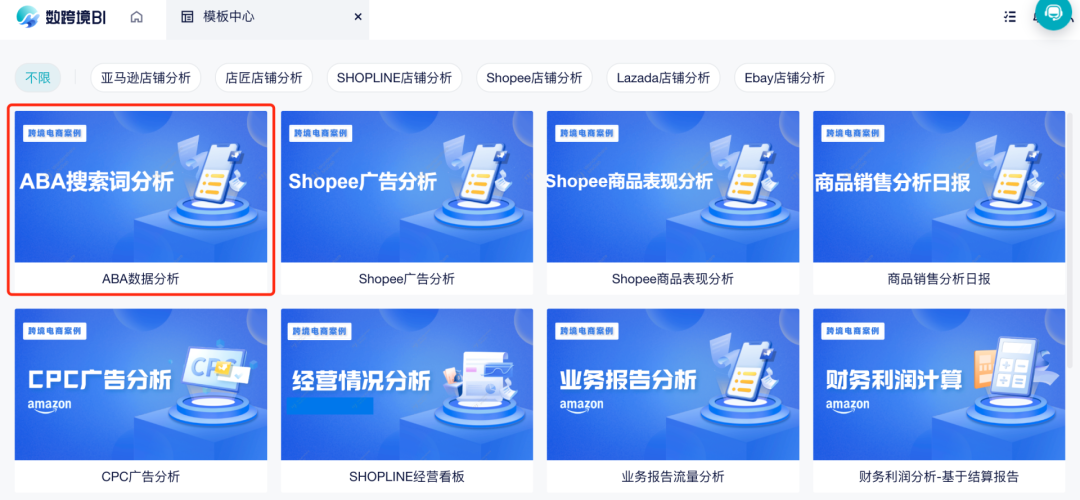
Task: Filter by Lazada店铺分析
Action: point(663,78)
